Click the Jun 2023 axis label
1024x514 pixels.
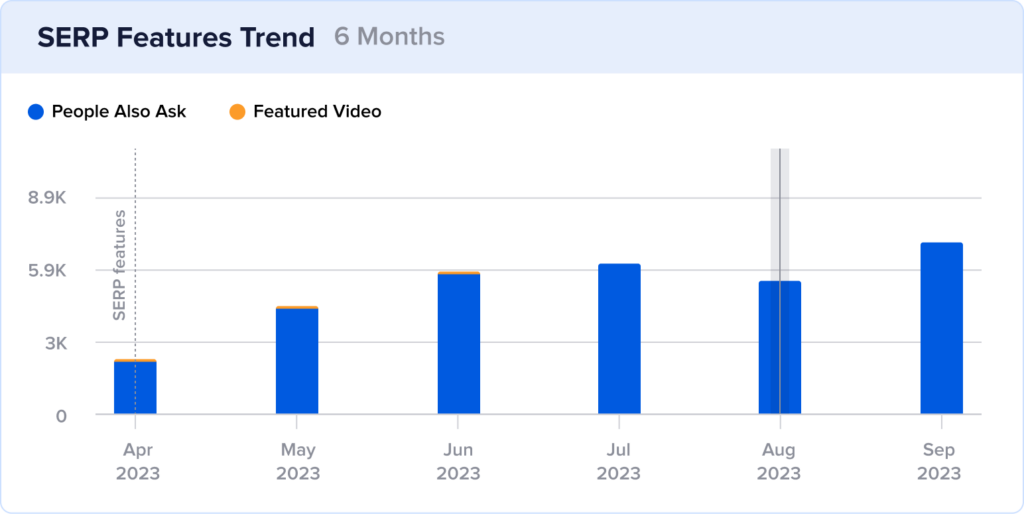click(x=458, y=461)
